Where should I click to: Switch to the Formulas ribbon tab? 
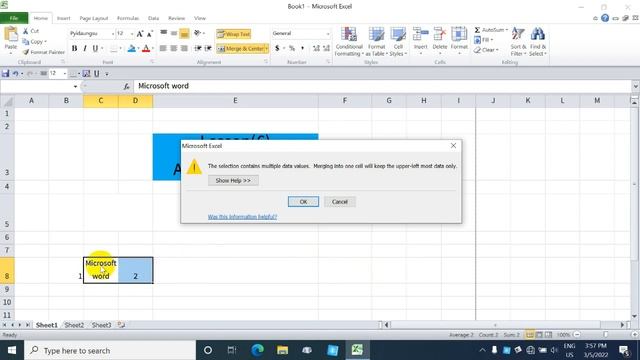(x=128, y=18)
